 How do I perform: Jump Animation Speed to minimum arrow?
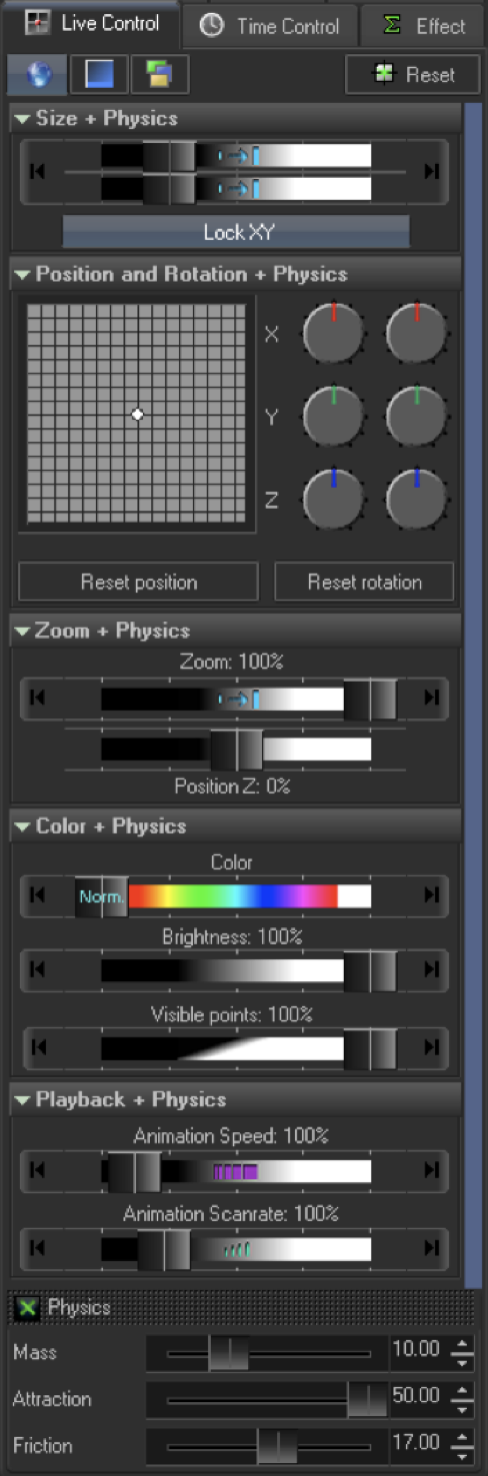pos(38,1170)
